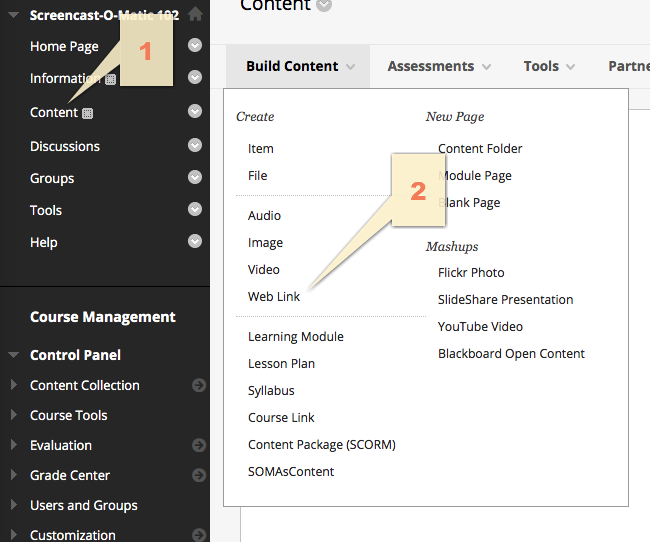Open Users and Groups link
The height and width of the screenshot is (542, 650).
83,505
